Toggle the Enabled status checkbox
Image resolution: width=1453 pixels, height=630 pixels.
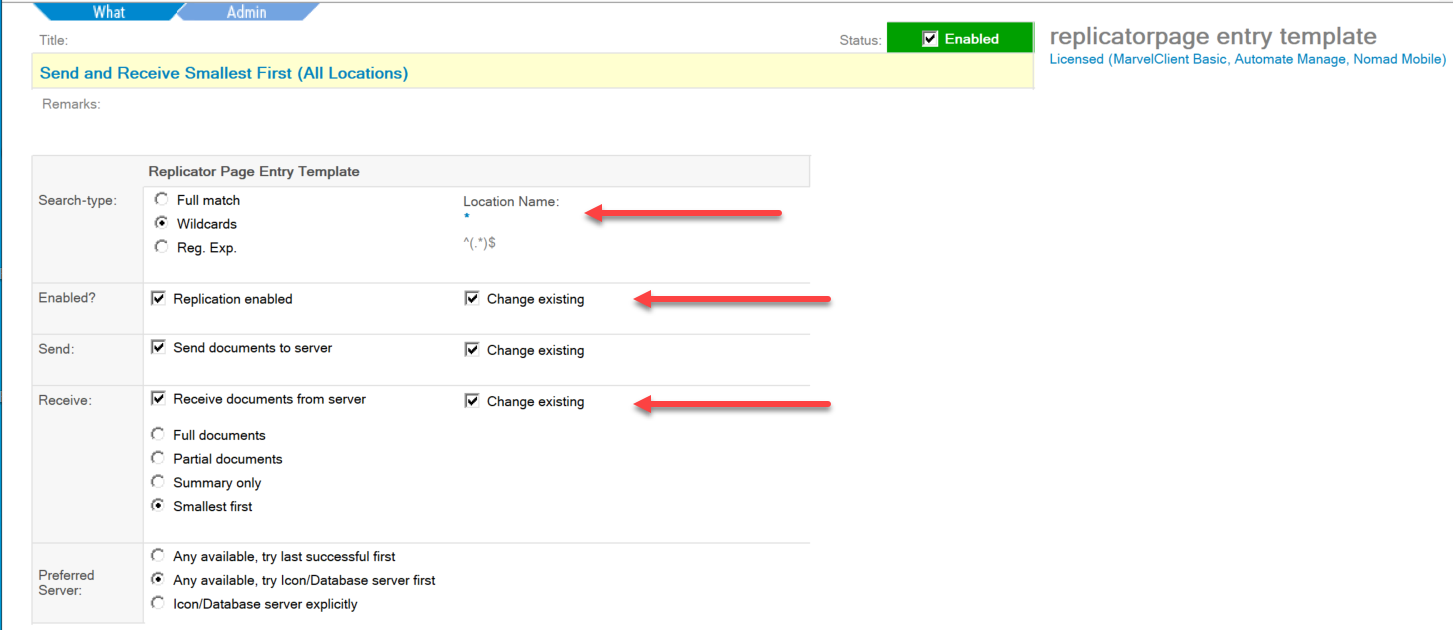(930, 39)
